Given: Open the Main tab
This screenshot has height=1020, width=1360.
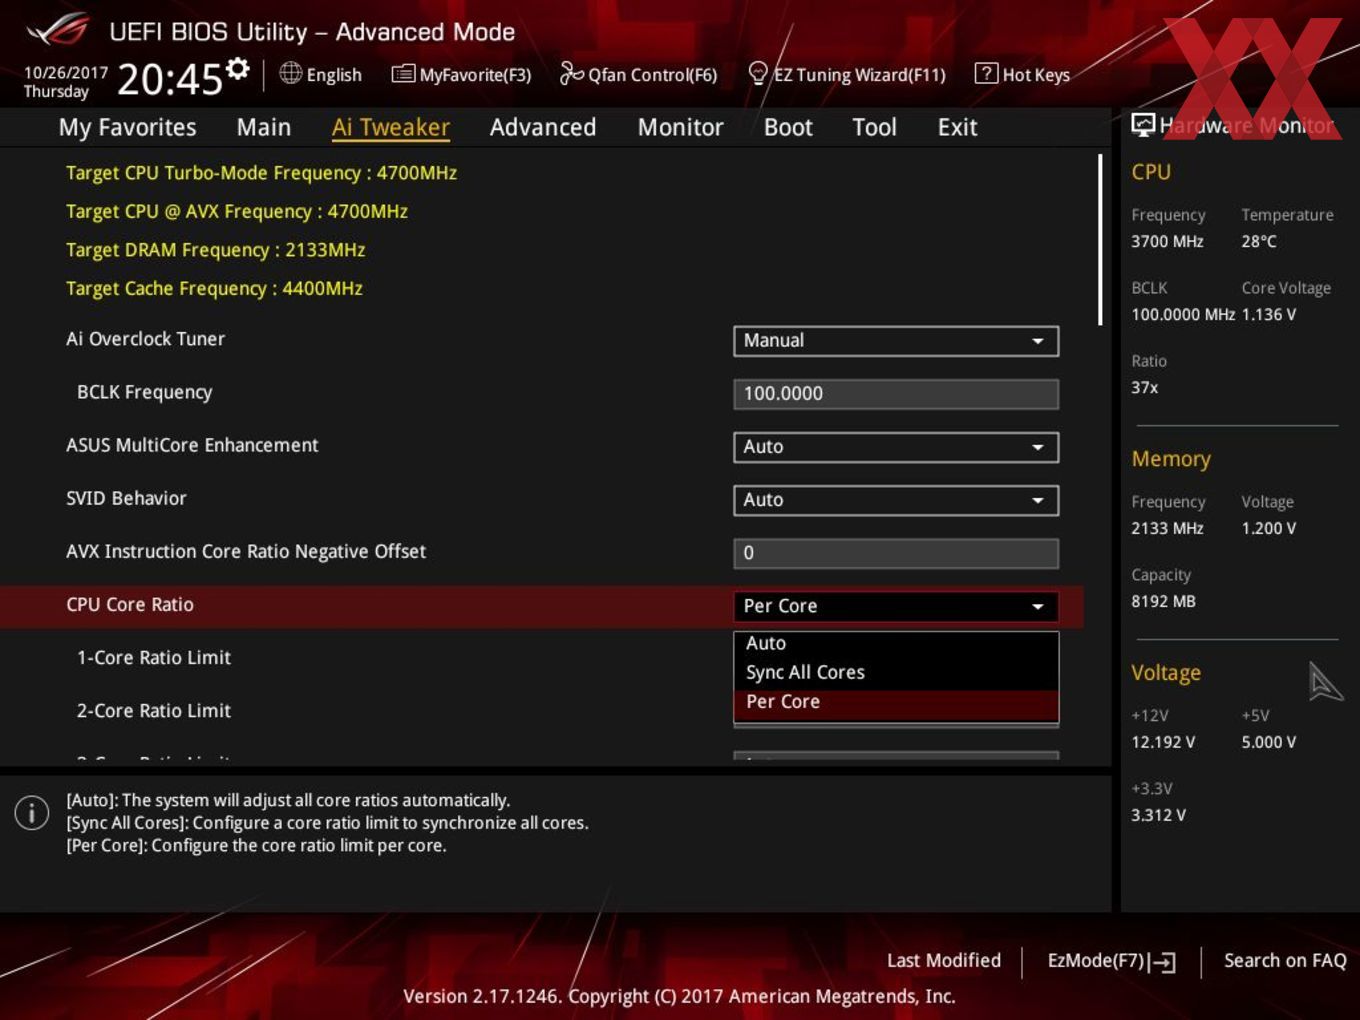Looking at the screenshot, I should [x=264, y=127].
